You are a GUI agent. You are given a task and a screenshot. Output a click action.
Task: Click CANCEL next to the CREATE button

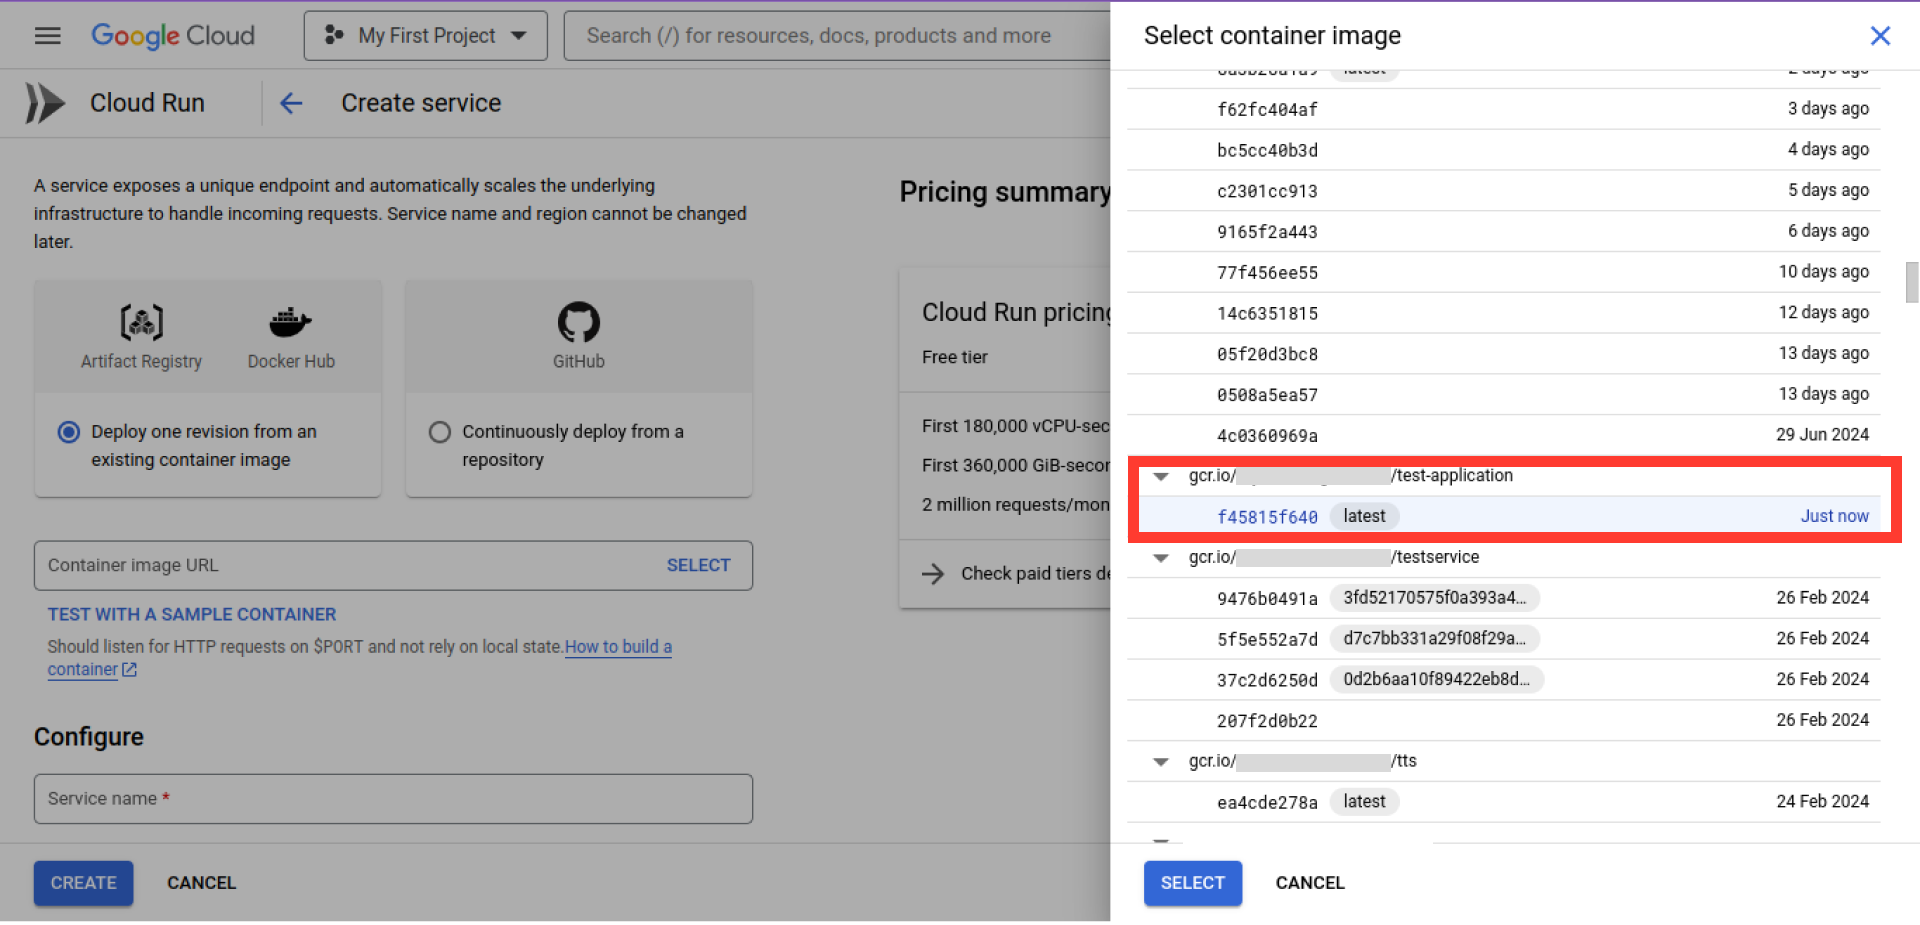202,883
